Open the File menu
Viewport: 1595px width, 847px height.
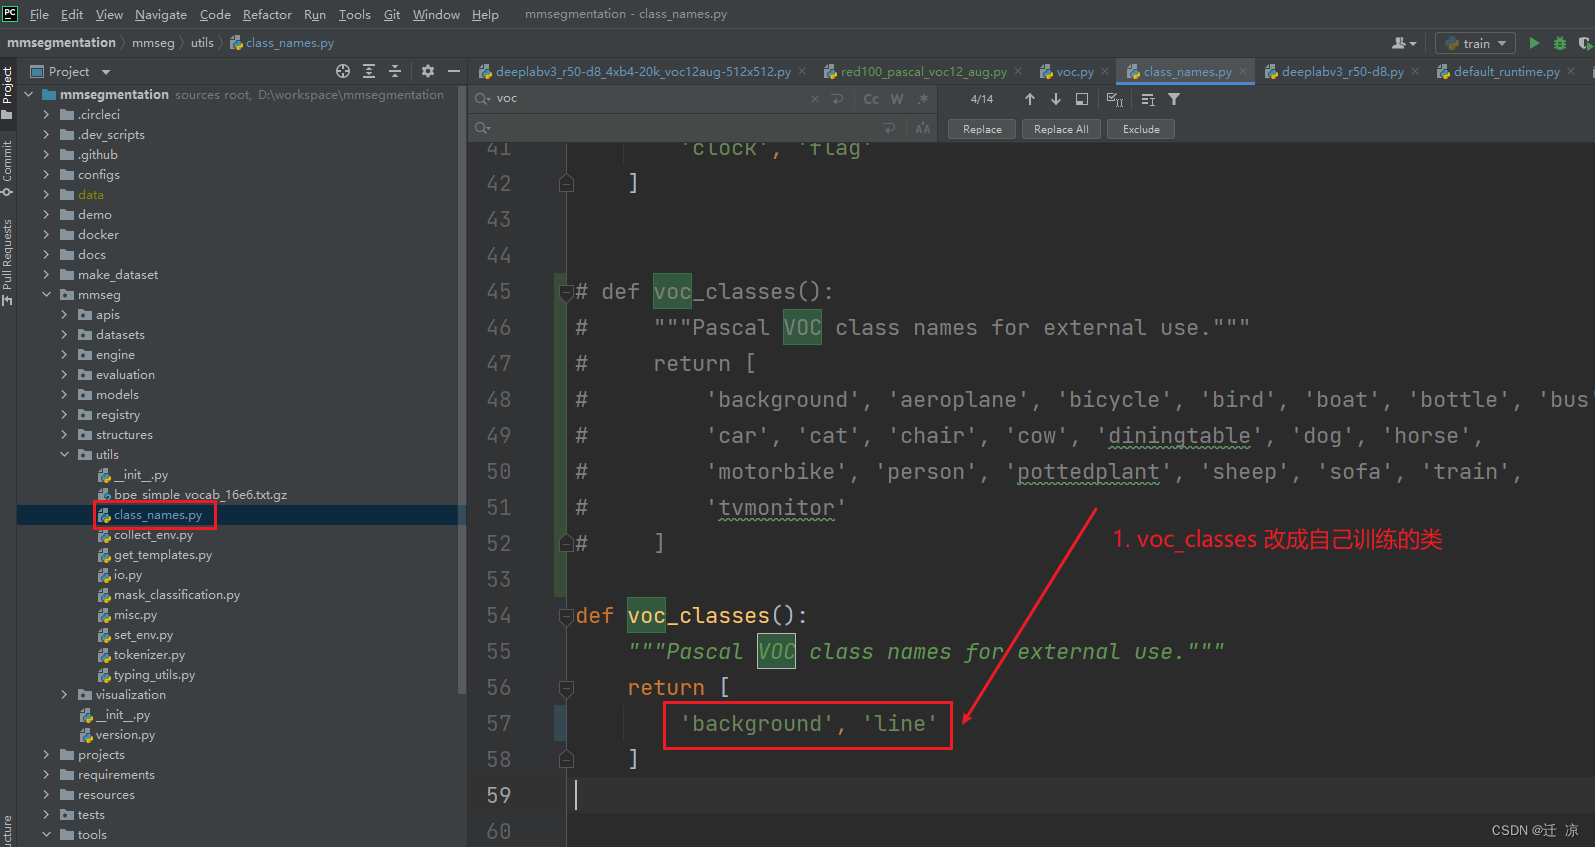(39, 14)
